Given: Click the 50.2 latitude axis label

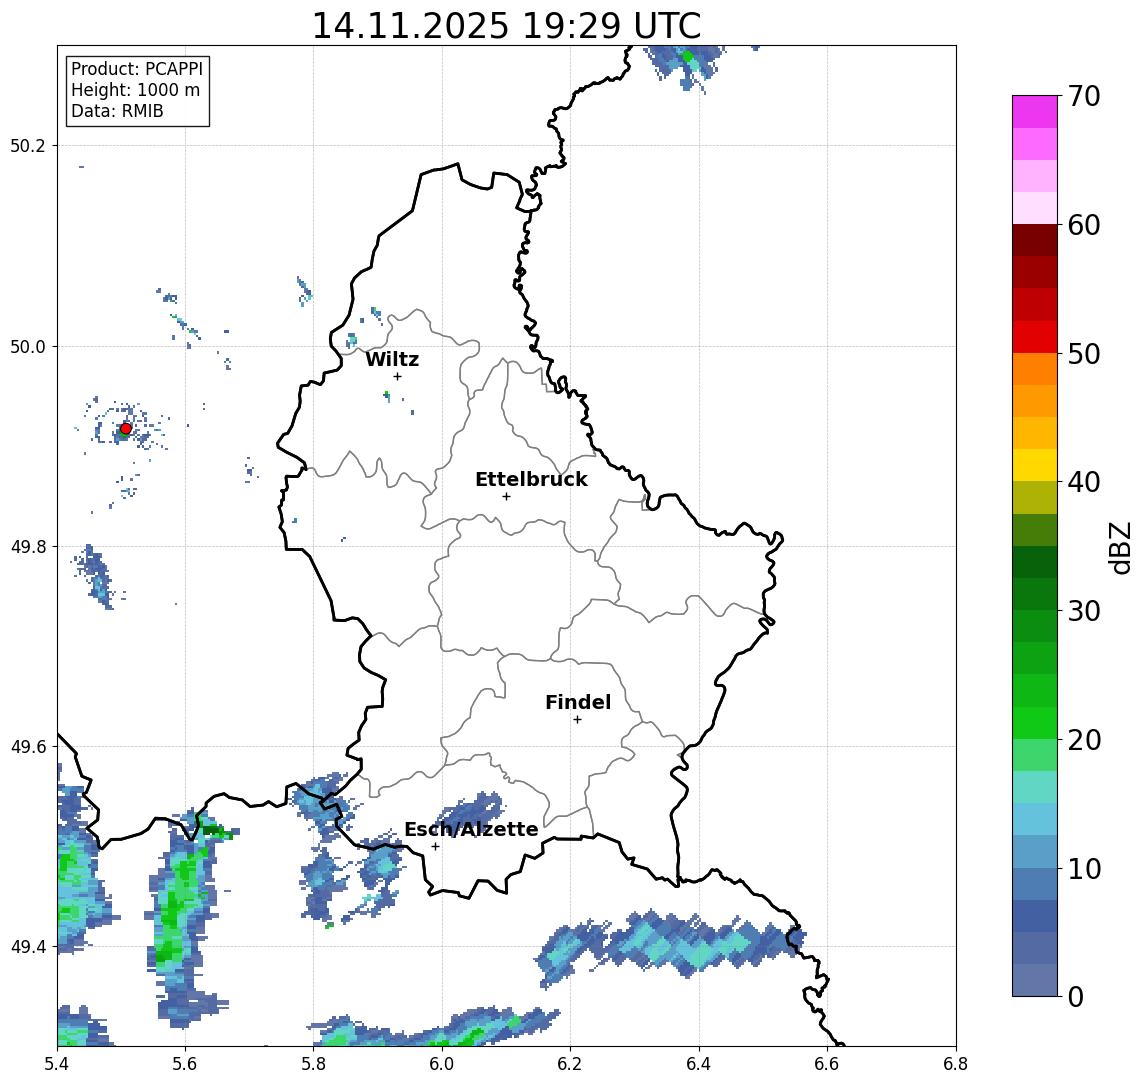Looking at the screenshot, I should pos(28,145).
